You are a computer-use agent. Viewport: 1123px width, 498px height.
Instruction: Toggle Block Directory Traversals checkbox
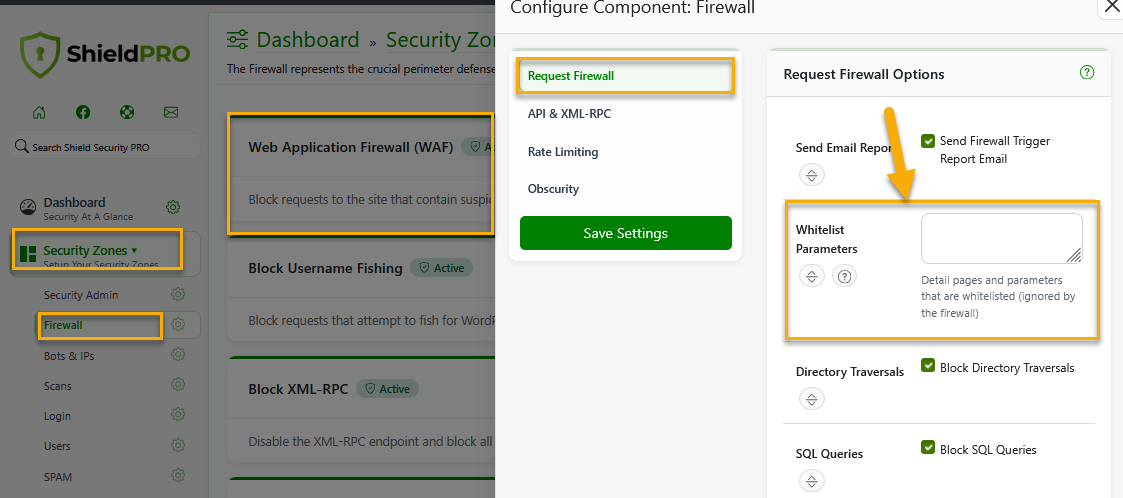pyautogui.click(x=928, y=366)
